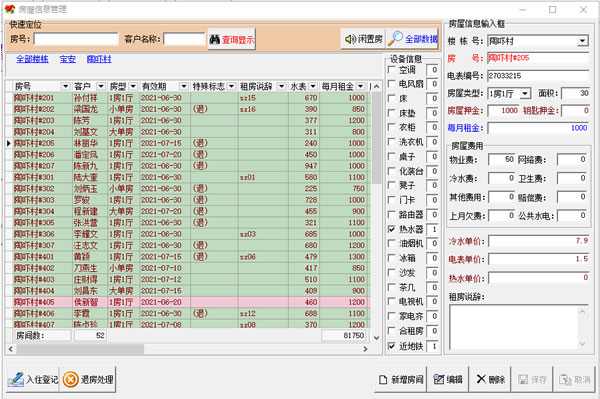Select the 陶吓村 building link

99,59
